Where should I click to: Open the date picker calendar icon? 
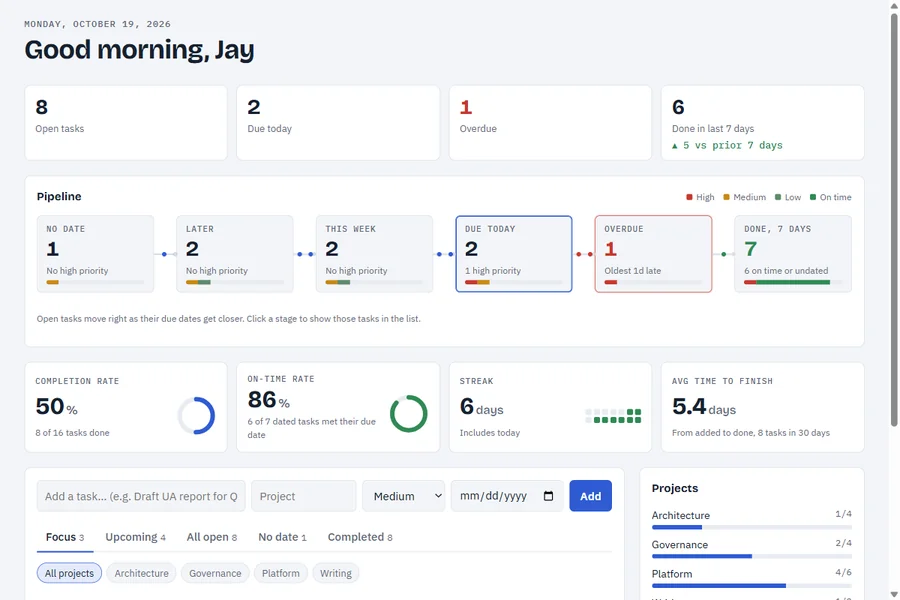(x=548, y=496)
